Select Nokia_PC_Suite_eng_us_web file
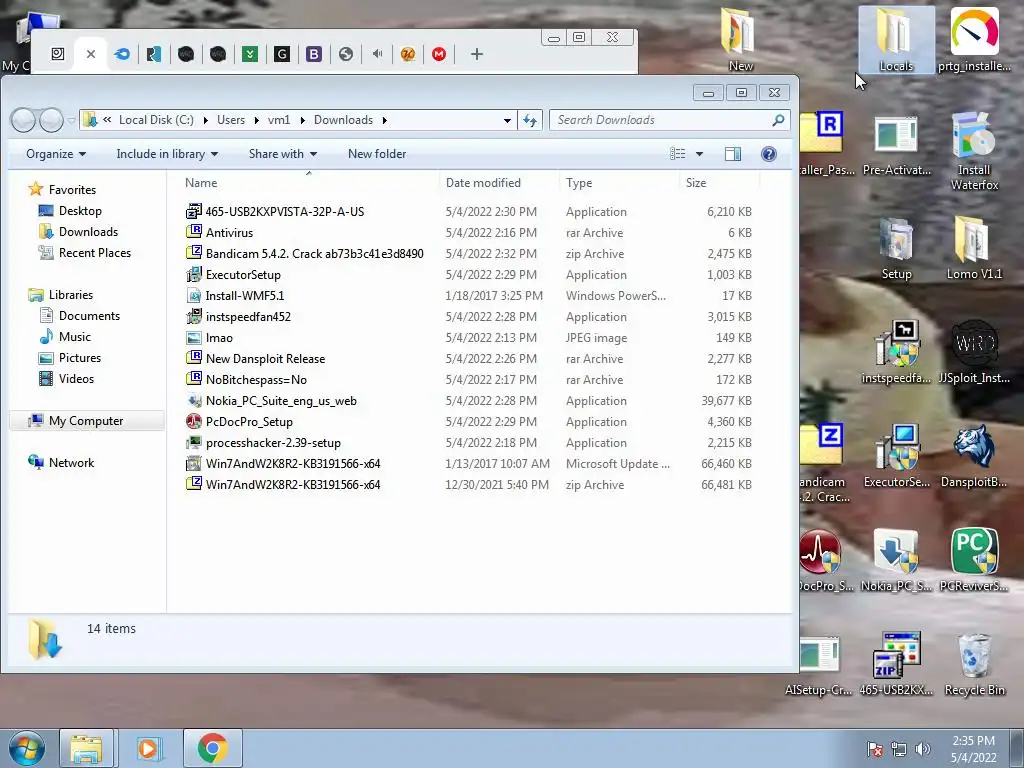 [x=281, y=401]
